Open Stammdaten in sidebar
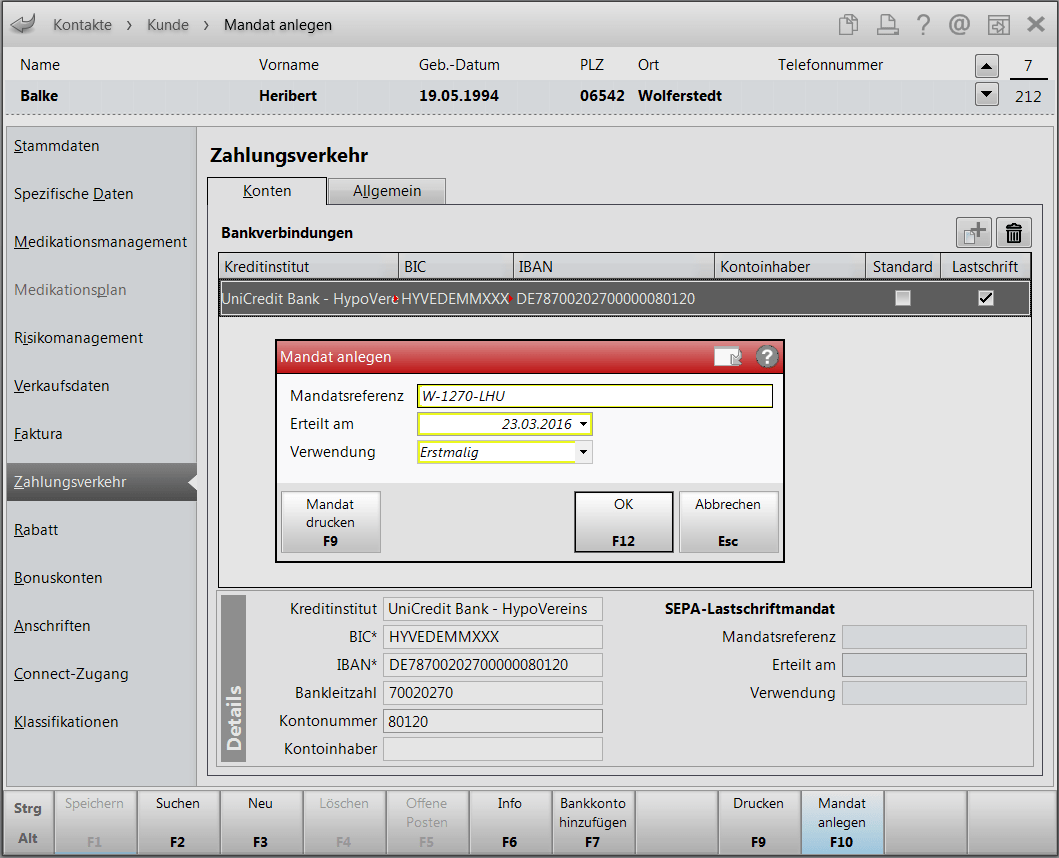This screenshot has height=858, width=1059. tap(57, 146)
